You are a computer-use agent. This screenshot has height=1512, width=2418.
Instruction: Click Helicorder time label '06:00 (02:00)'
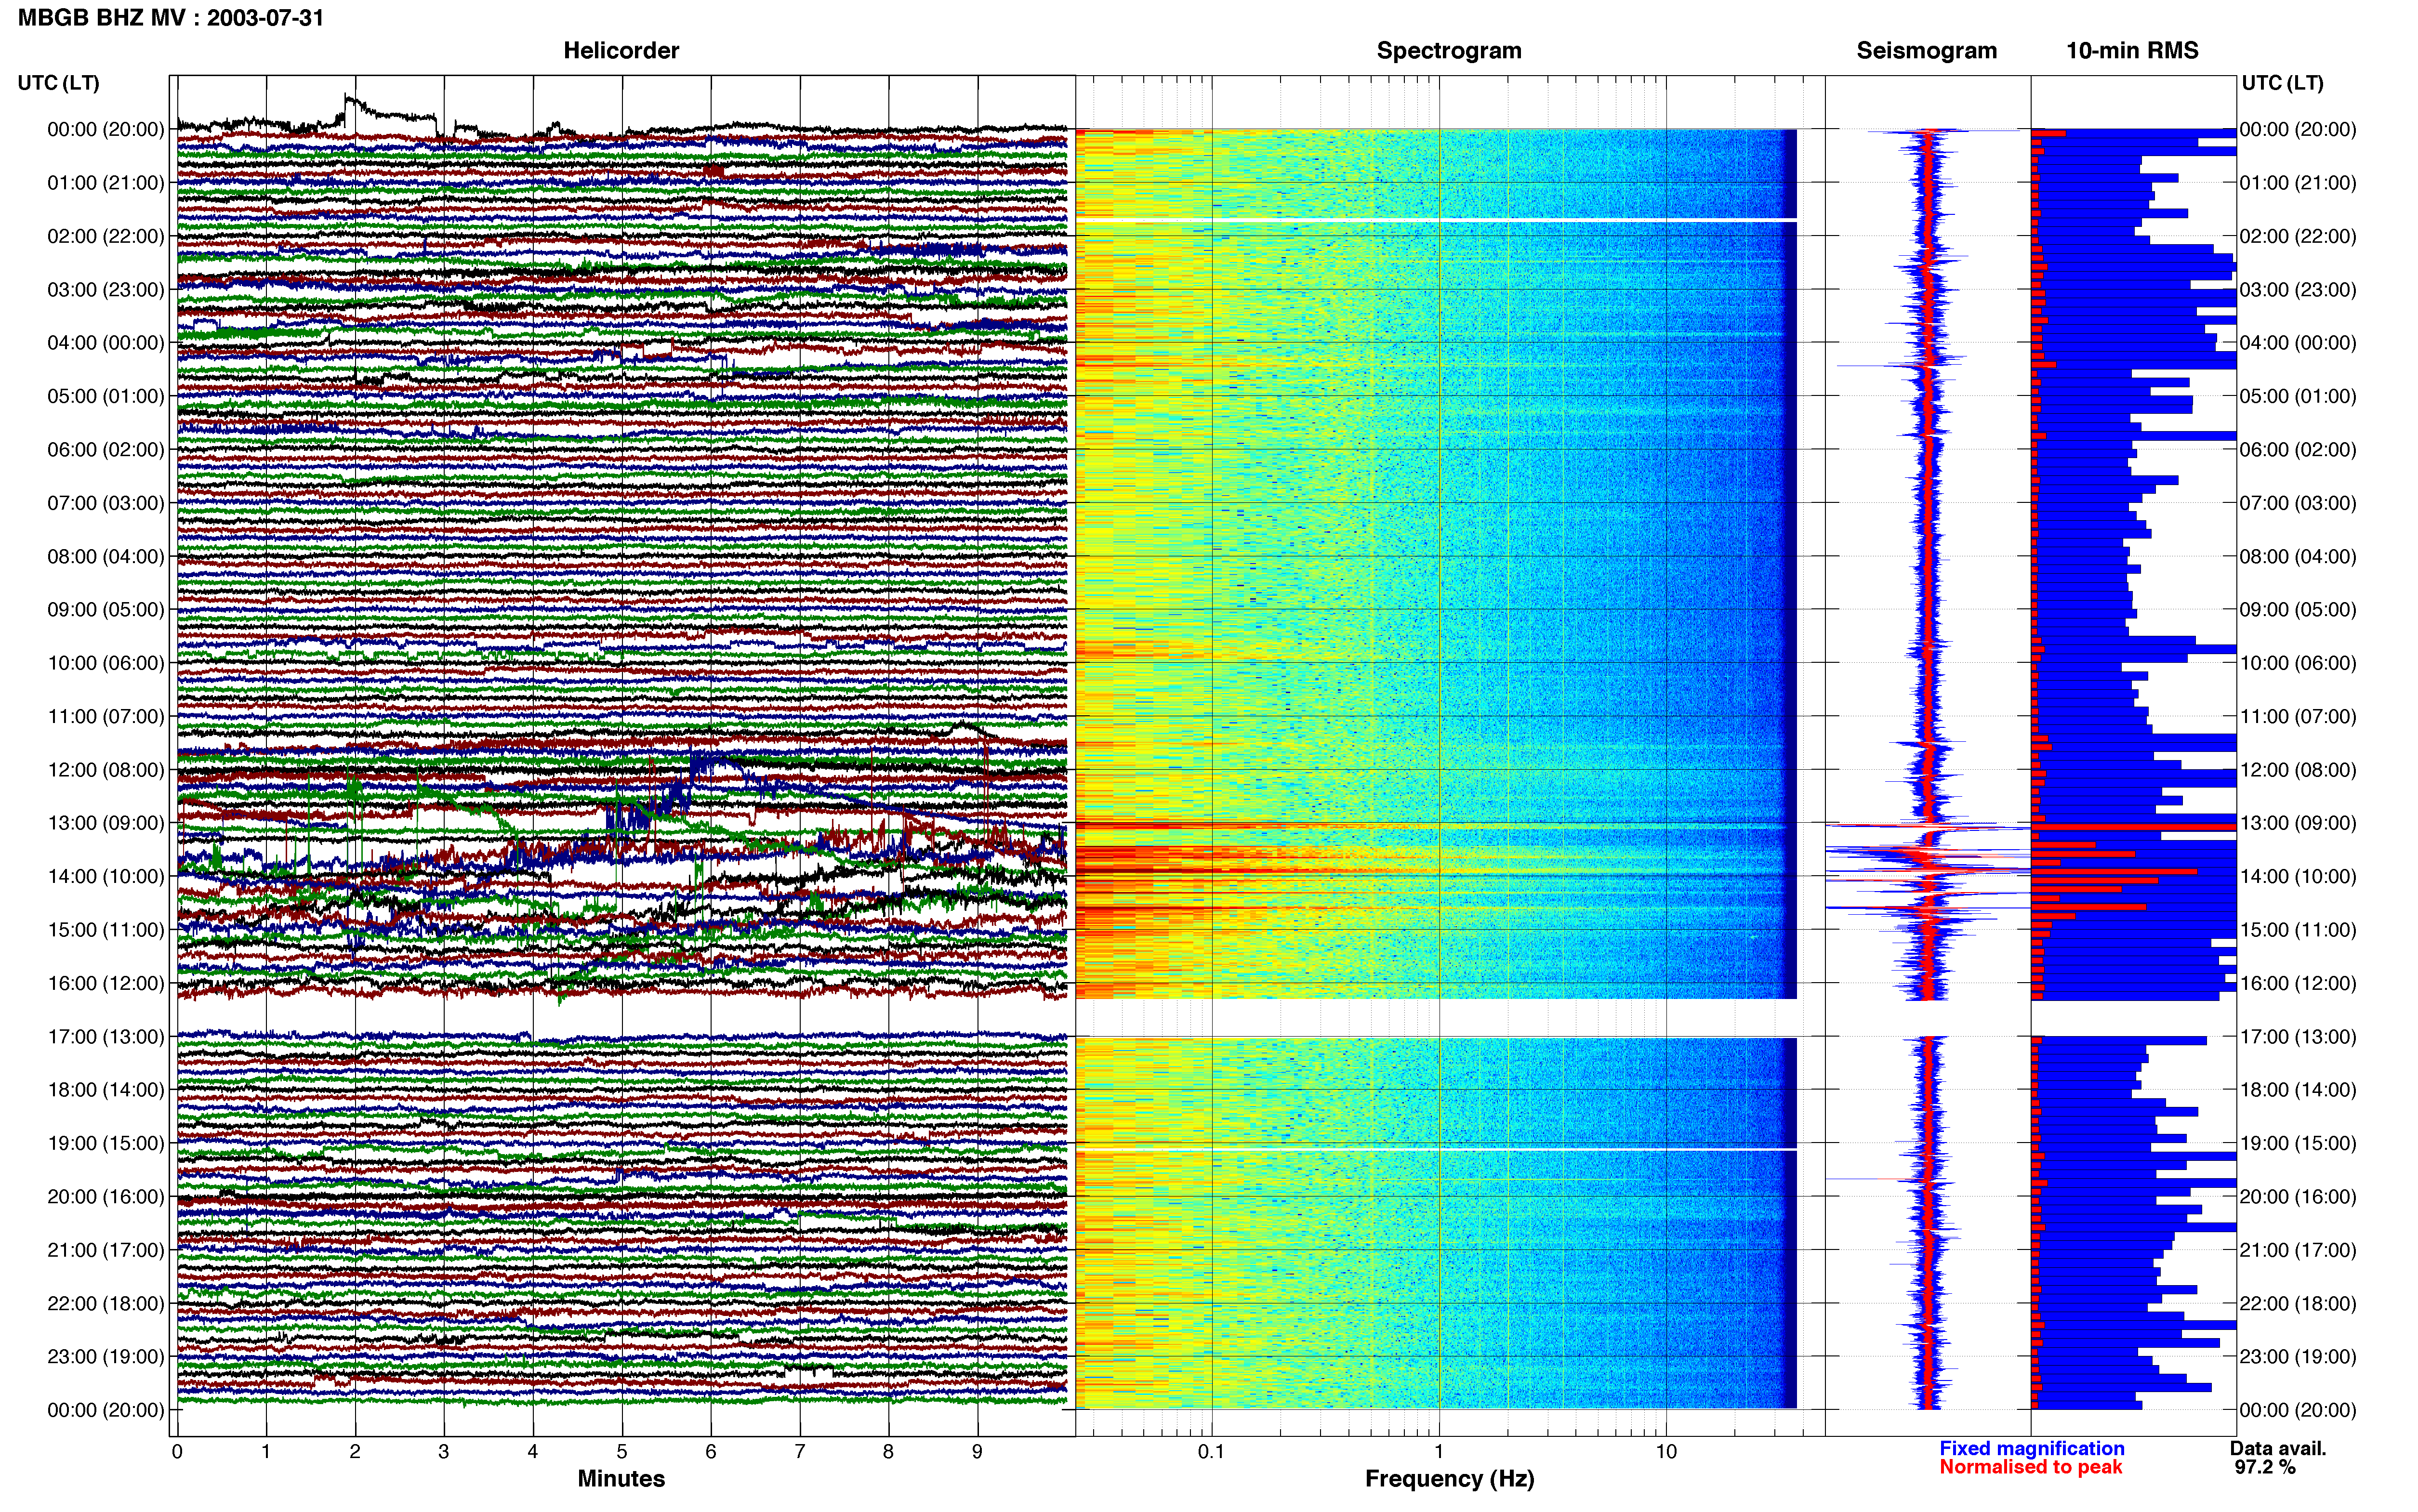point(106,450)
